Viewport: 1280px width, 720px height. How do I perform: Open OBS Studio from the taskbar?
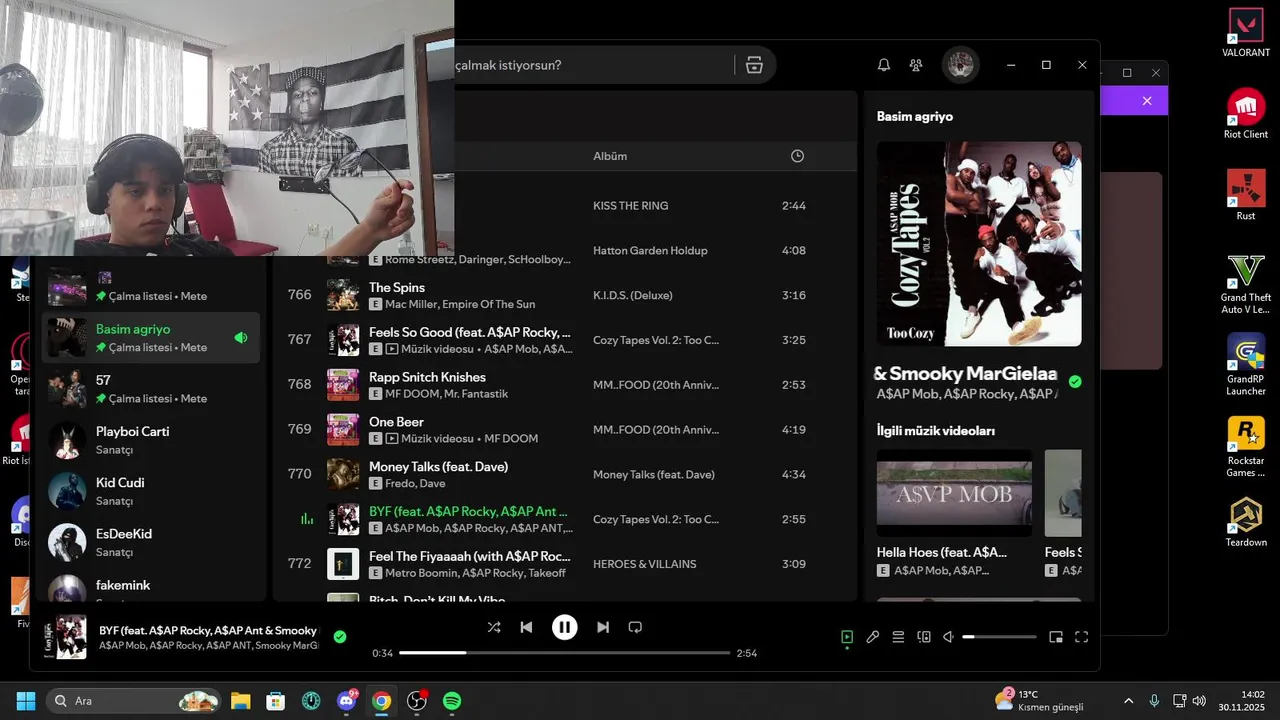(417, 701)
